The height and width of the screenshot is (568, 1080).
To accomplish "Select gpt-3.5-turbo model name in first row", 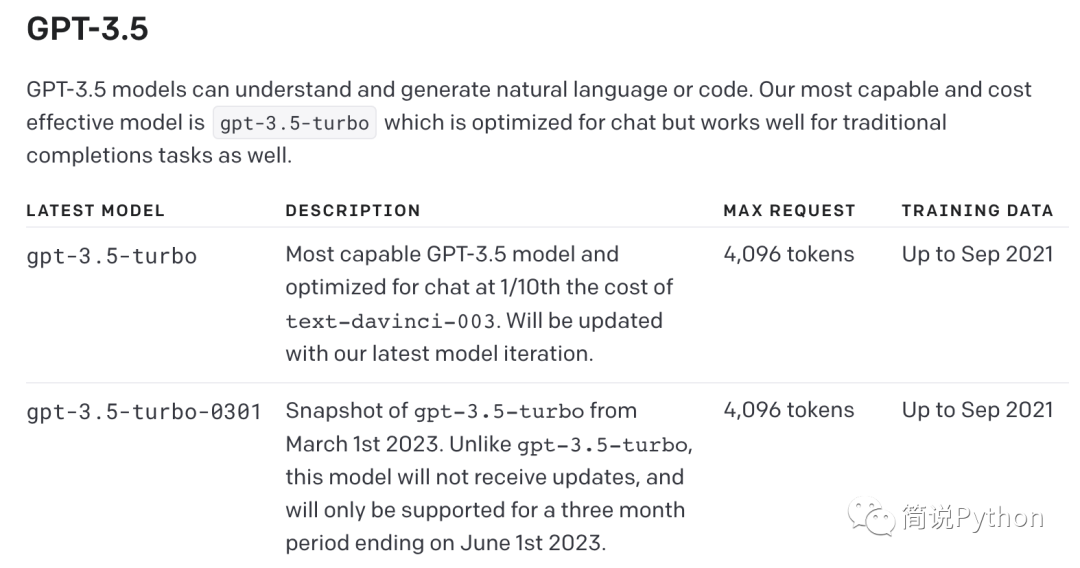I will coord(112,256).
